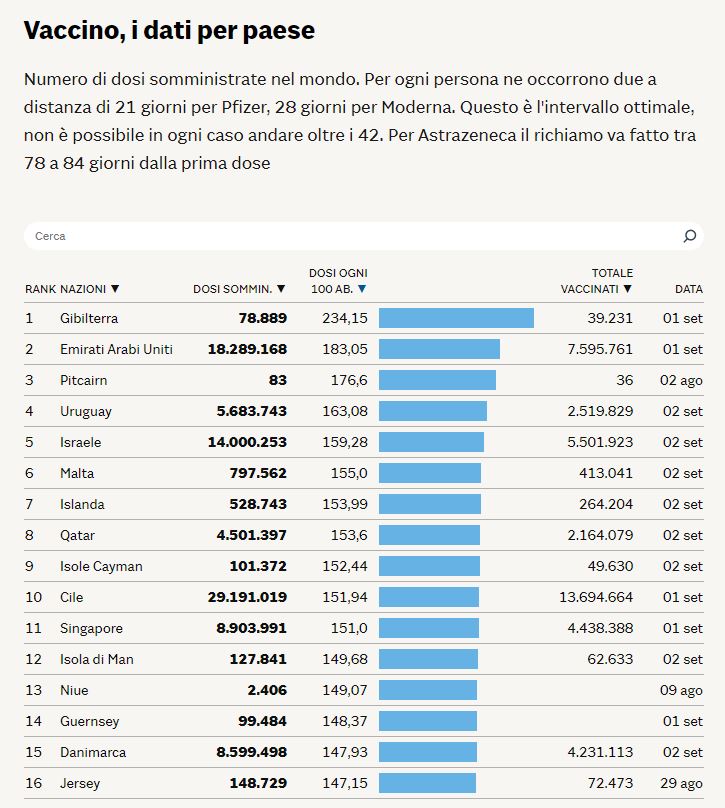725x808 pixels.
Task: Click Danimarca country name
Action: 92,752
